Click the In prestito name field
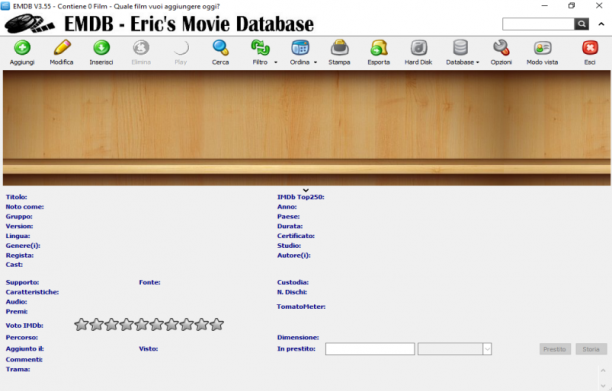This screenshot has height=391, width=612. [x=370, y=349]
